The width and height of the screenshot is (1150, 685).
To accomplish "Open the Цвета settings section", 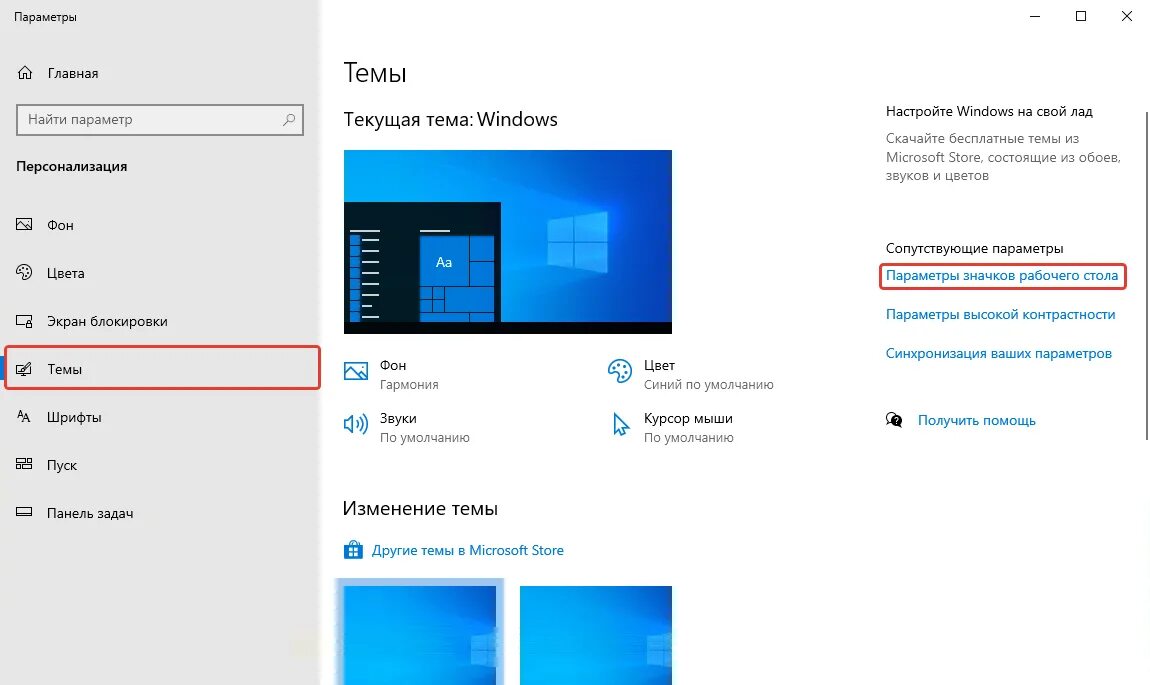I will [x=66, y=273].
